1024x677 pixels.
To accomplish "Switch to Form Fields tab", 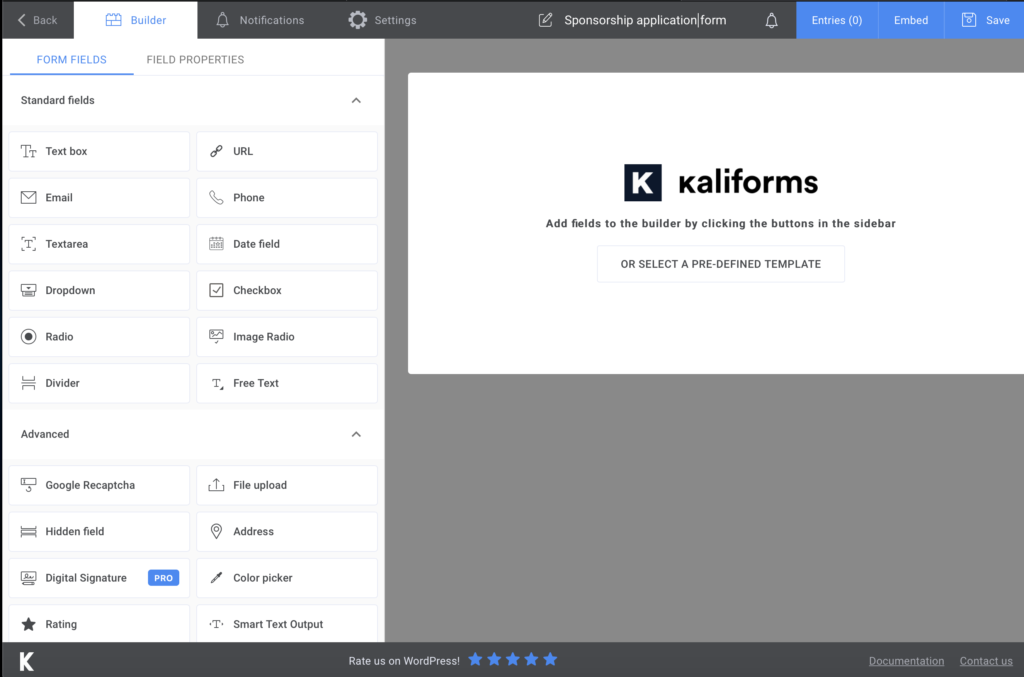I will pos(72,59).
